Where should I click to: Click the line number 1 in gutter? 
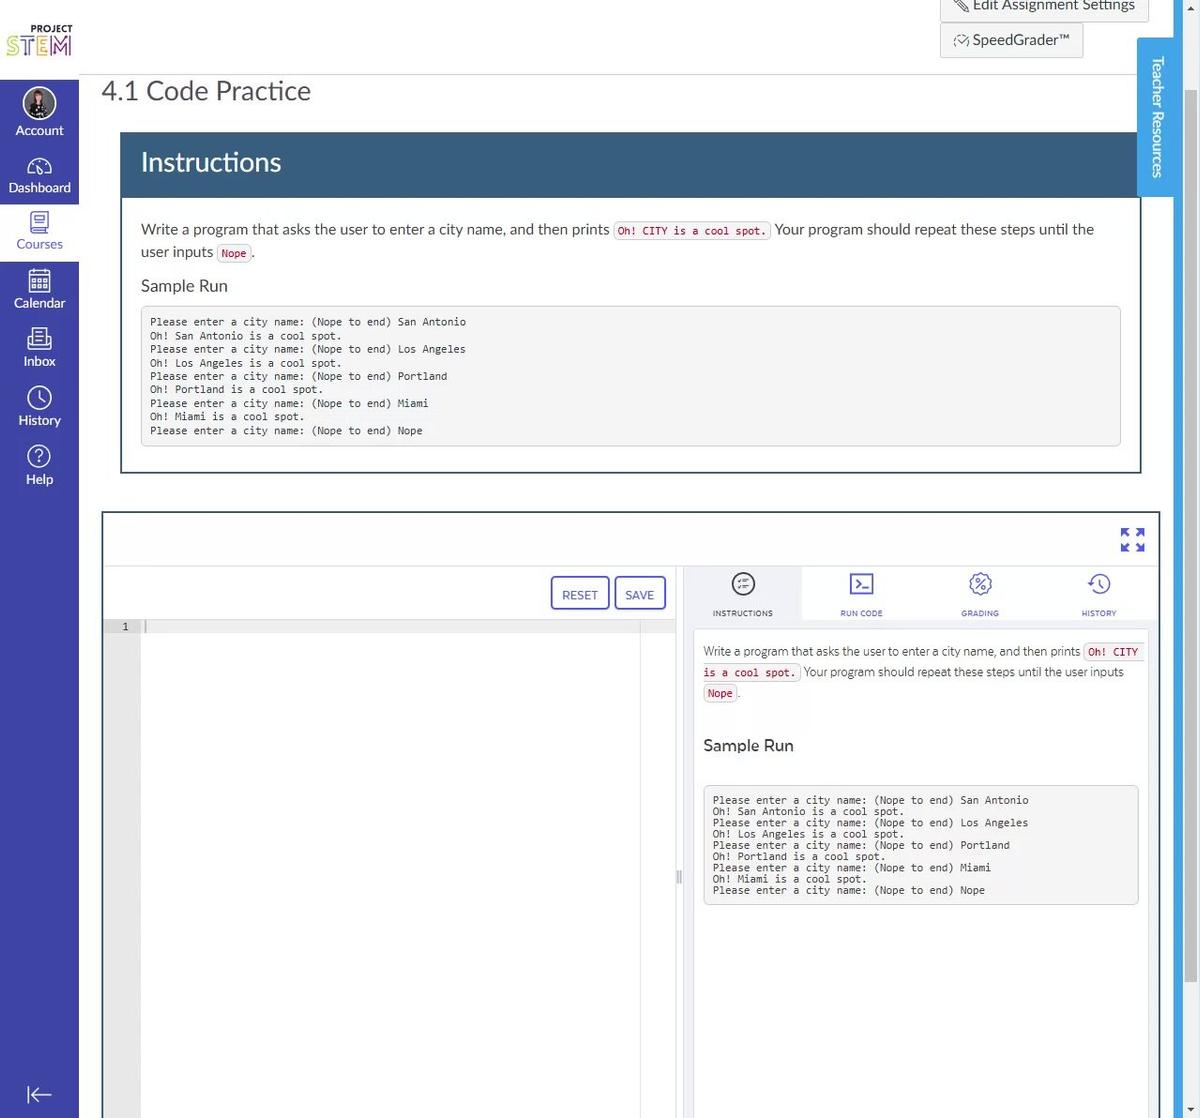tap(125, 627)
